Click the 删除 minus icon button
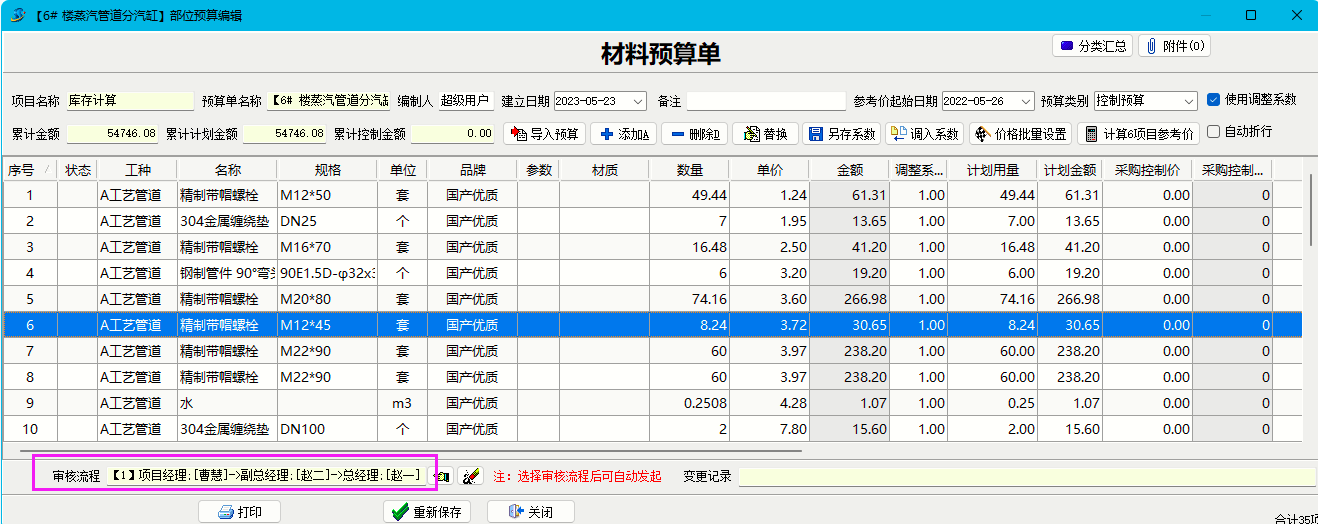This screenshot has height=524, width=1318. pyautogui.click(x=692, y=134)
